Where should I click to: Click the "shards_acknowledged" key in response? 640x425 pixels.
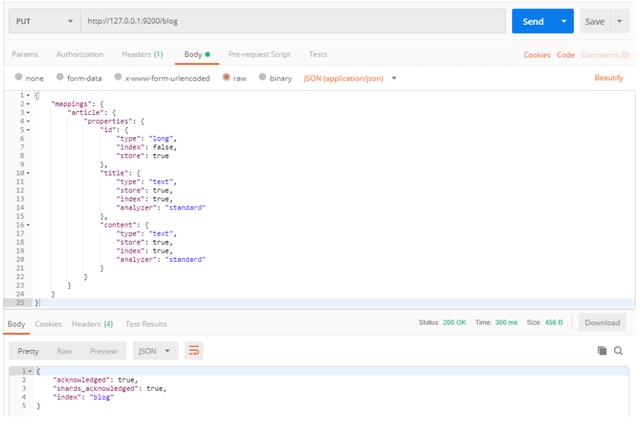click(96, 389)
